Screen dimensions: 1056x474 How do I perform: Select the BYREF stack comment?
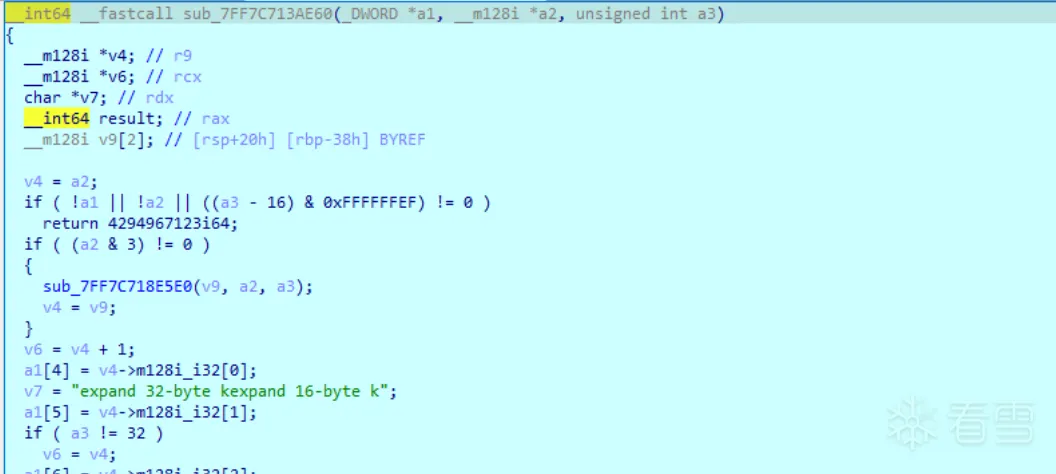click(402, 140)
